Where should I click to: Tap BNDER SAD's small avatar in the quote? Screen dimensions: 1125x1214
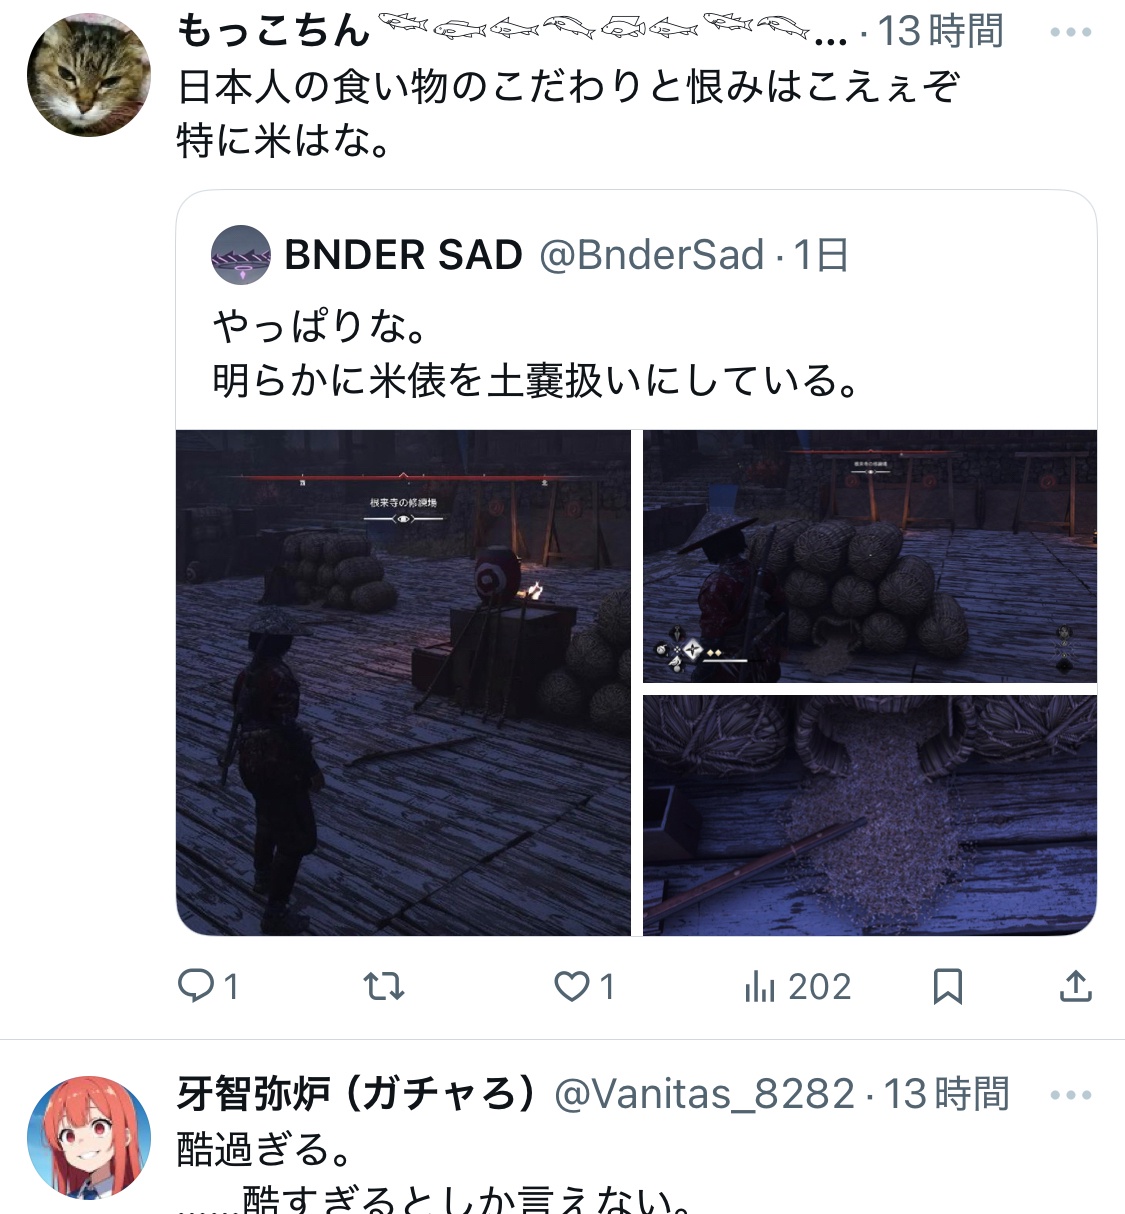pos(241,255)
